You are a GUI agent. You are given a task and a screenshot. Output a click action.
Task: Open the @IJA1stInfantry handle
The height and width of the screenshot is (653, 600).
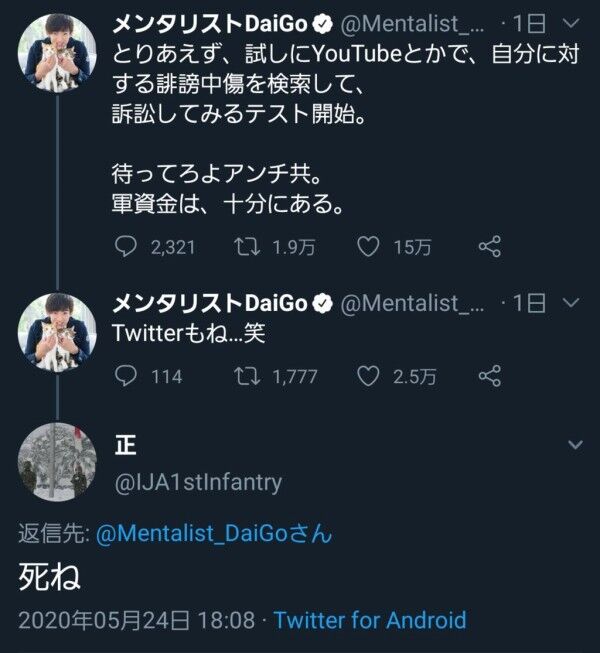(198, 482)
